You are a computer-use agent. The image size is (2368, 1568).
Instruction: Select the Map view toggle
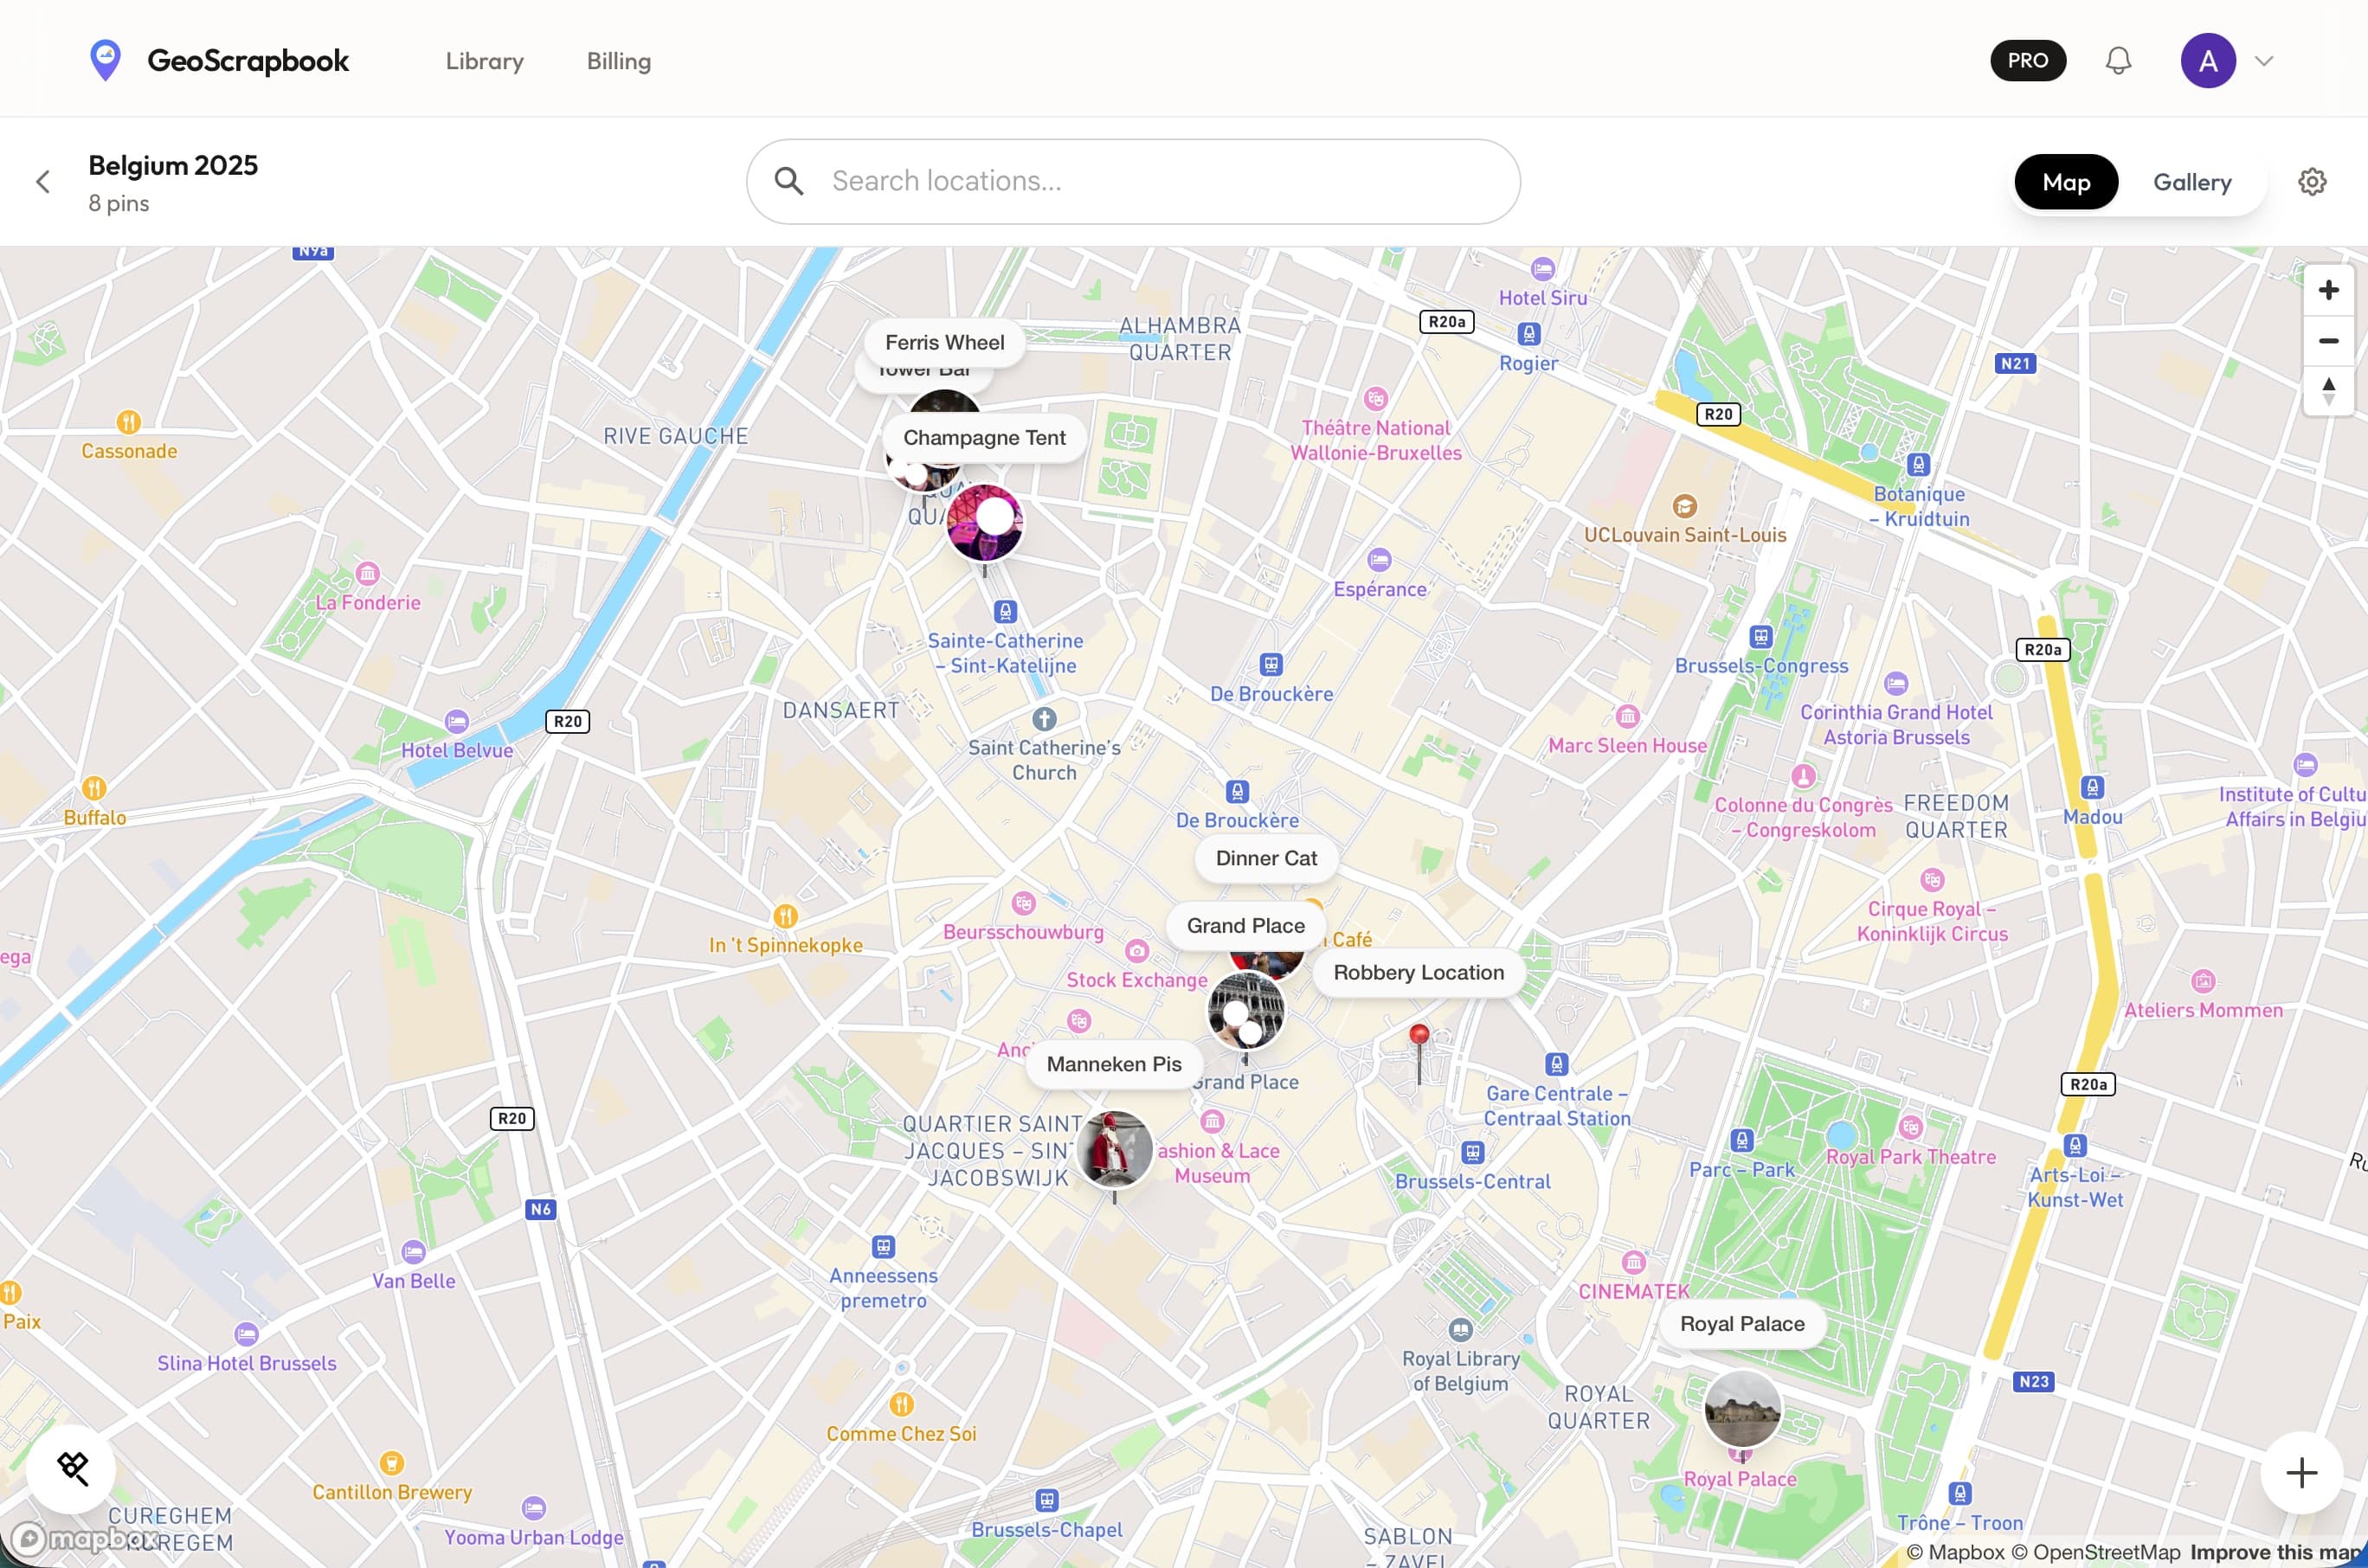[x=2066, y=181]
